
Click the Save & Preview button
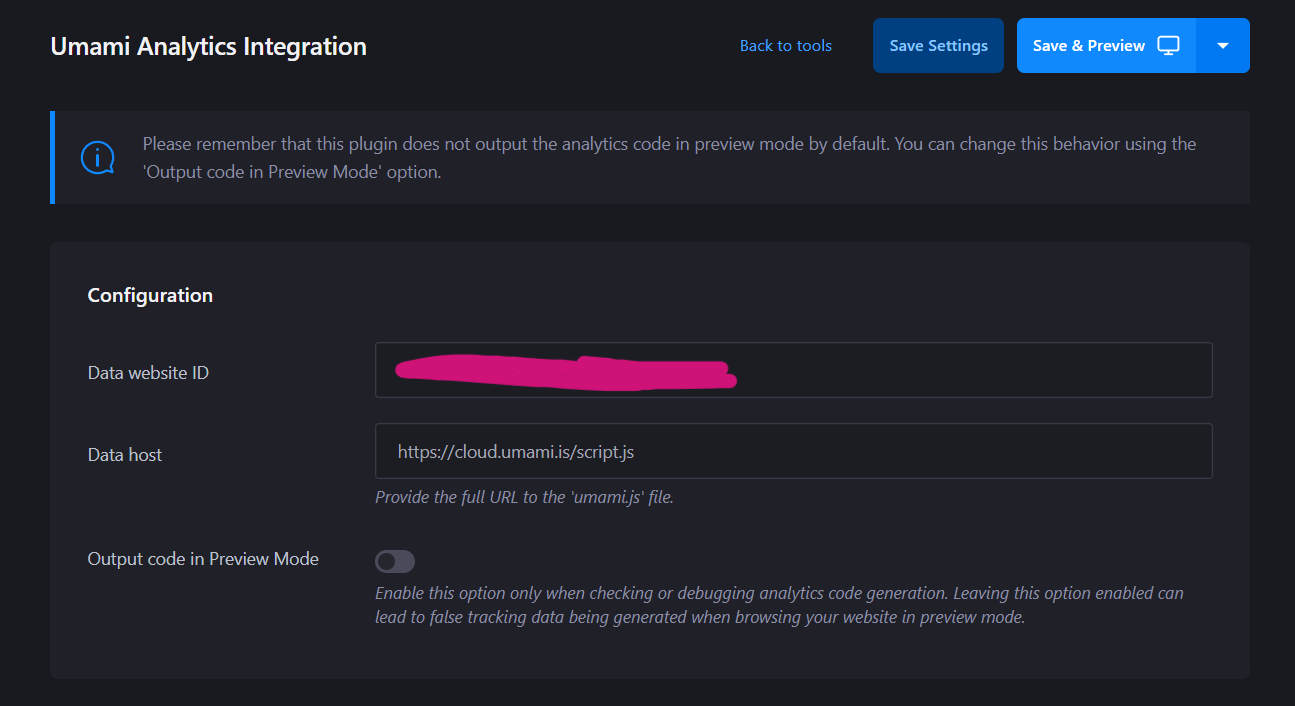click(x=1106, y=45)
